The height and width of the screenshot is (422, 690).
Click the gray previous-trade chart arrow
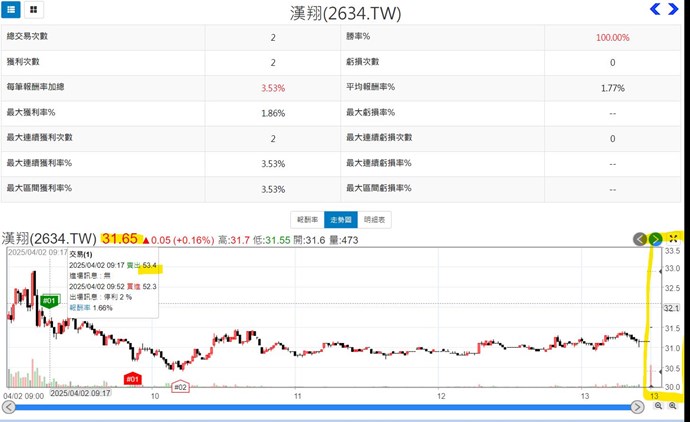[x=640, y=239]
